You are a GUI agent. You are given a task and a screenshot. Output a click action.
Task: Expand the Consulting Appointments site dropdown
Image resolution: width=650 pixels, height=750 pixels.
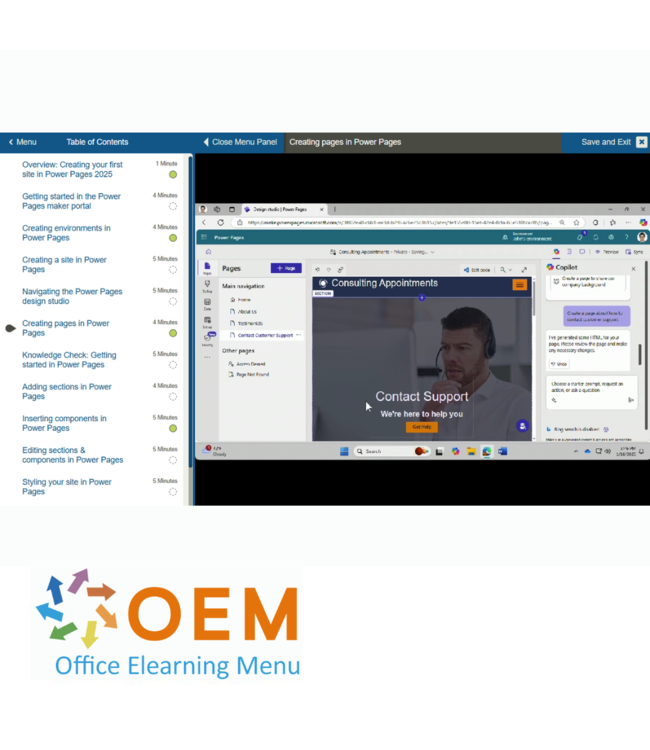click(432, 252)
